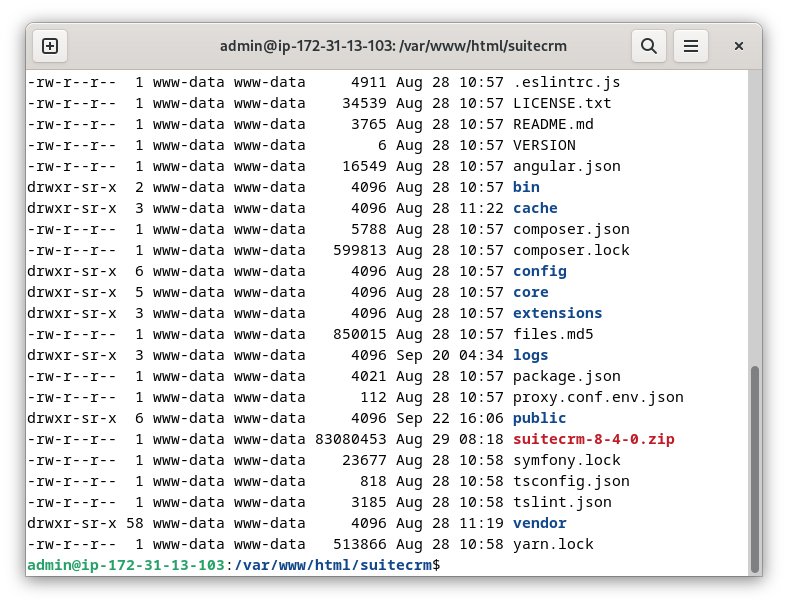Open a new terminal tab
Image resolution: width=788 pixels, height=605 pixels.
tap(50, 46)
